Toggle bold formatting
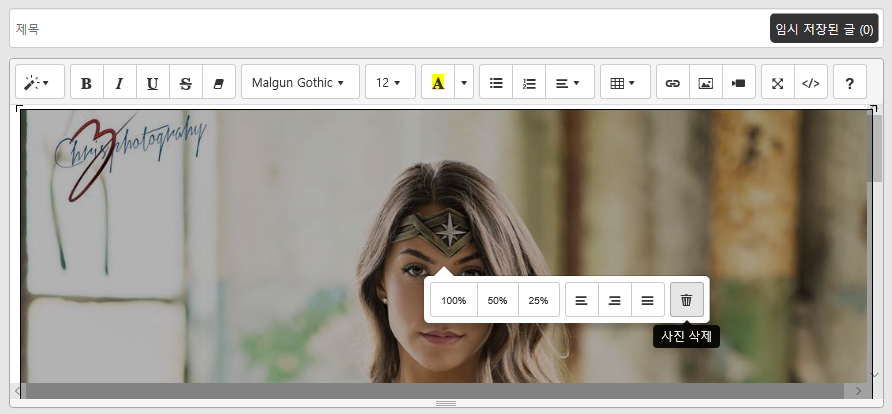 pyautogui.click(x=86, y=83)
